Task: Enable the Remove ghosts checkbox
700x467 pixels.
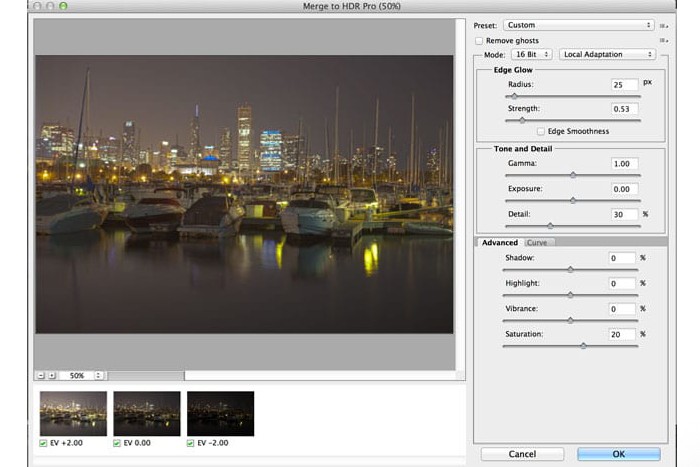Action: pos(479,40)
